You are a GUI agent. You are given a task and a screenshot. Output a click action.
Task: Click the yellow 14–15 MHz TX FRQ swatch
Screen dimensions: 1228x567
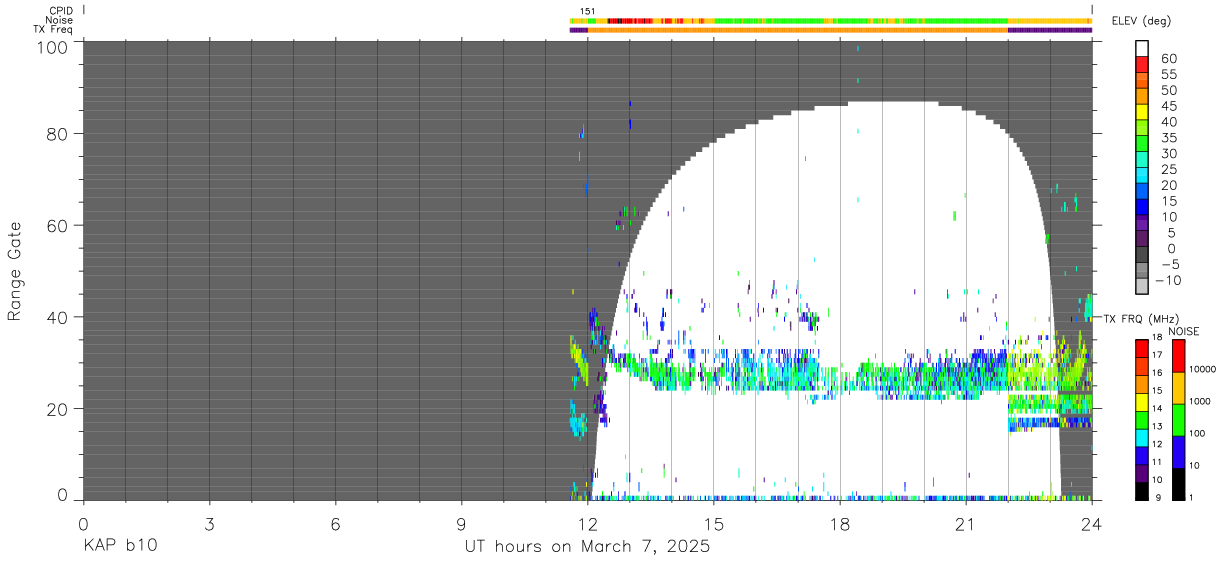pyautogui.click(x=1142, y=401)
